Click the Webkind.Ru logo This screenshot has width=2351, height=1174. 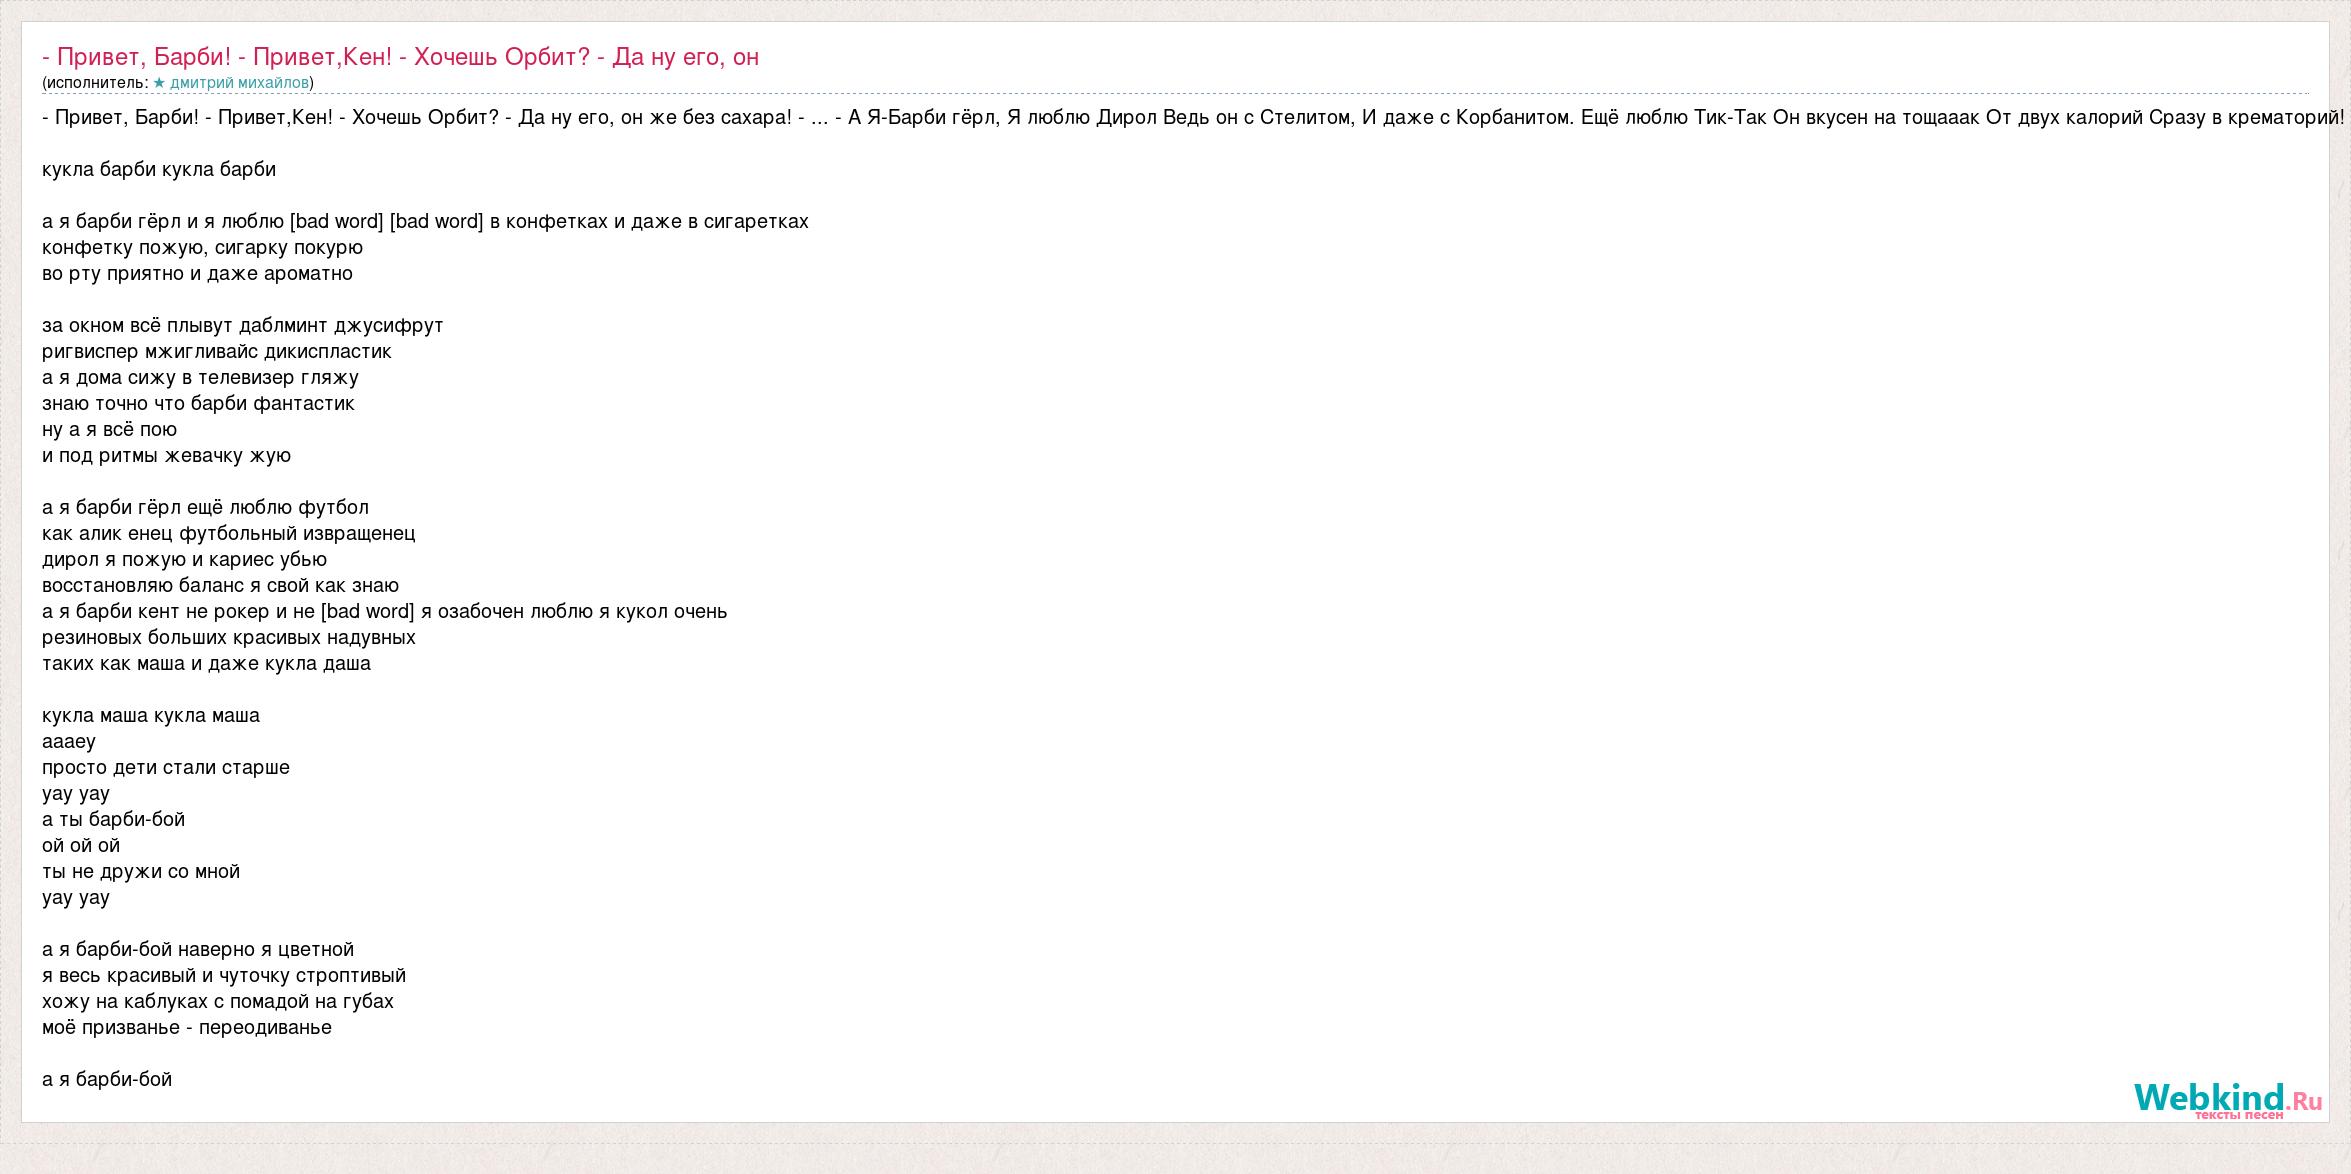click(2228, 1102)
